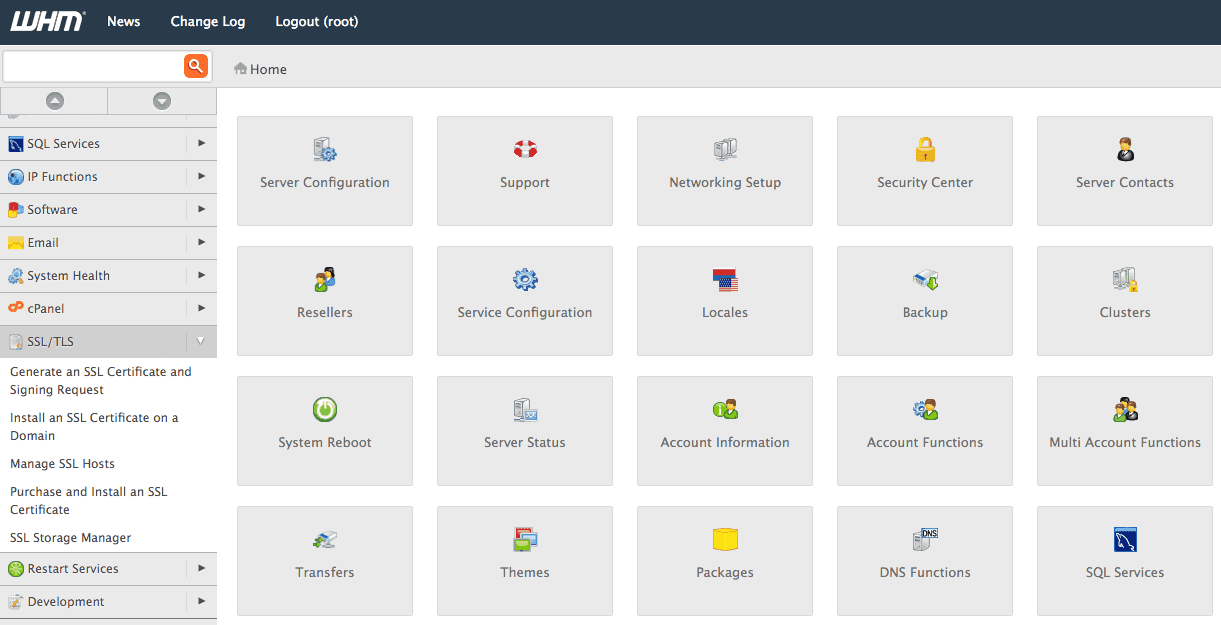The height and width of the screenshot is (625, 1221).
Task: Click the orange search magnifier button
Action: (x=196, y=66)
